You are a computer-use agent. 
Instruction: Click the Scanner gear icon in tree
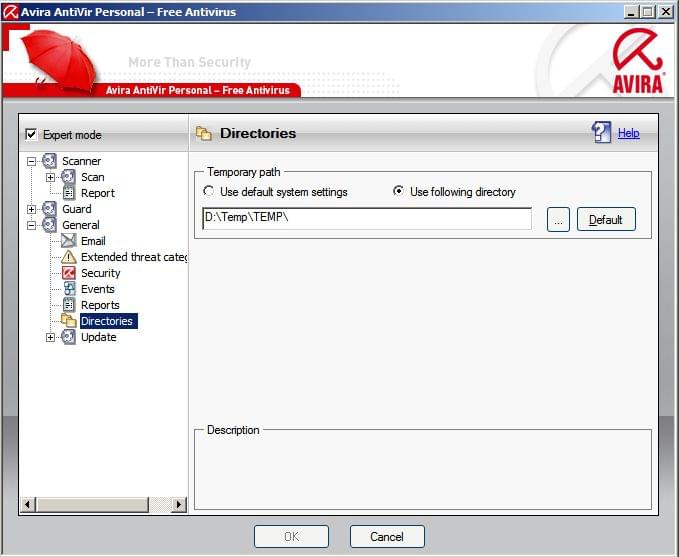[x=49, y=161]
